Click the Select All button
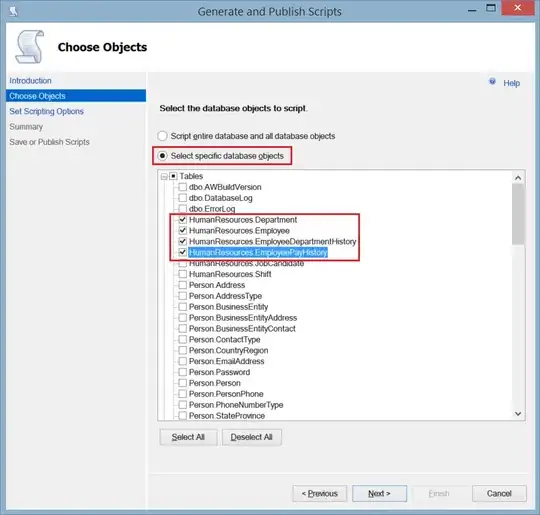The image size is (540, 515). [x=188, y=437]
